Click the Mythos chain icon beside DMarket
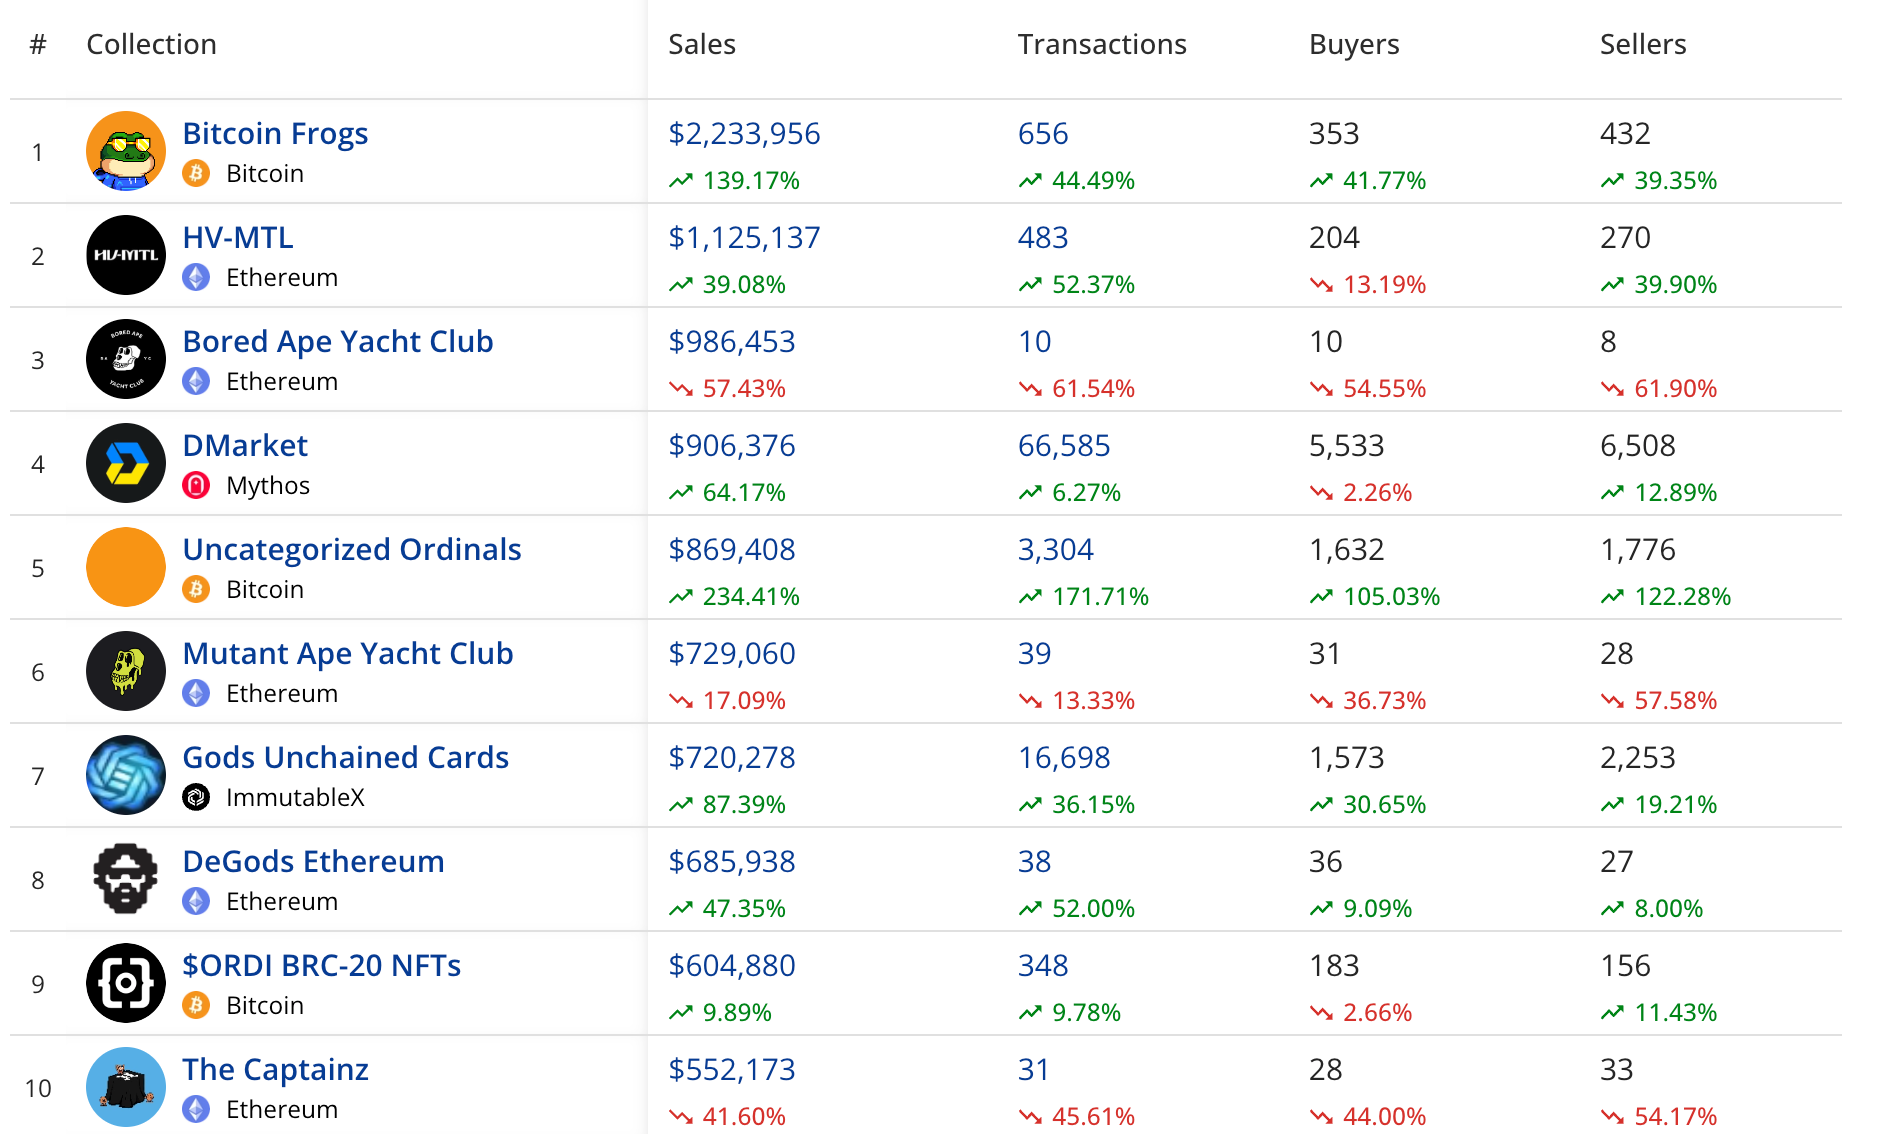The width and height of the screenshot is (1890, 1134). pyautogui.click(x=196, y=485)
